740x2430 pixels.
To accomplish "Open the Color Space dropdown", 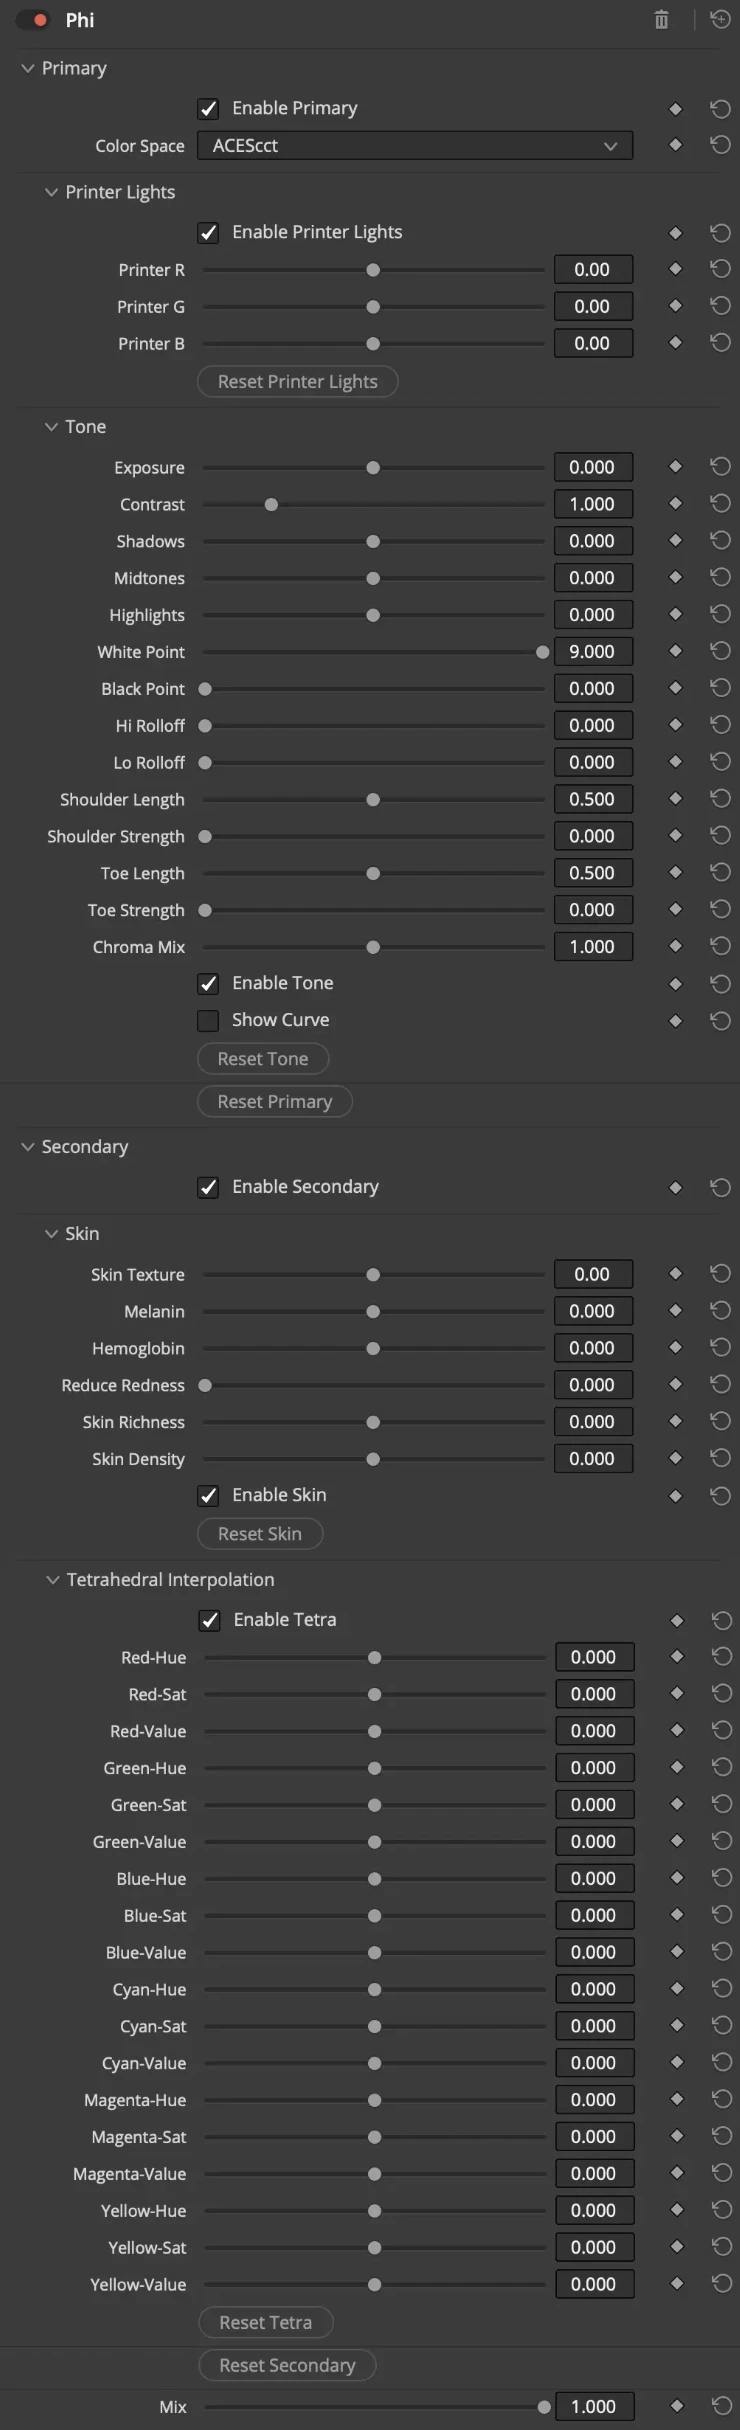I will tap(414, 145).
